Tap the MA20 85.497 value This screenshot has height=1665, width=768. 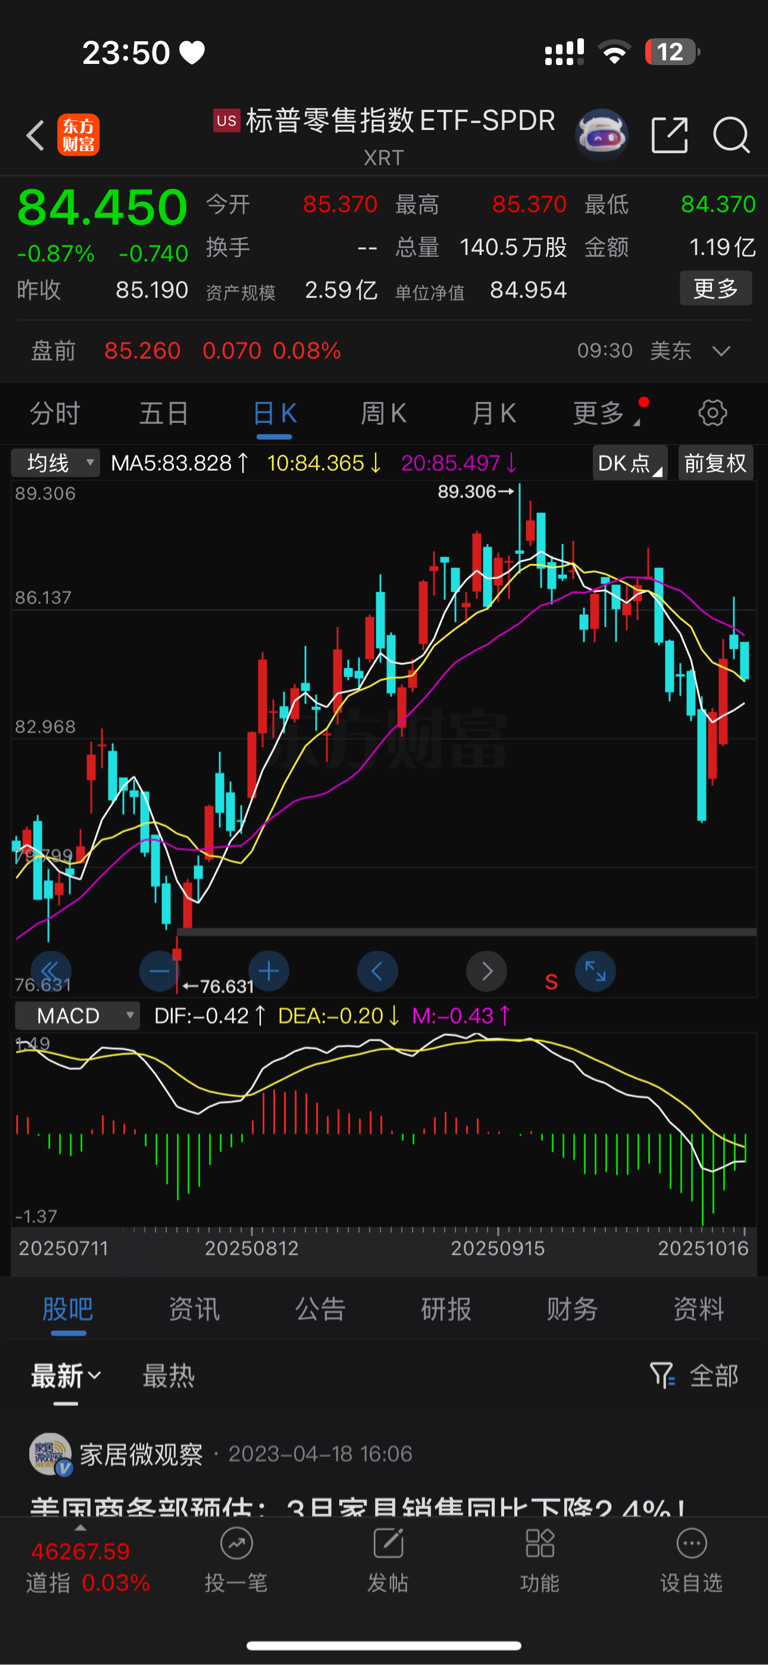[459, 463]
